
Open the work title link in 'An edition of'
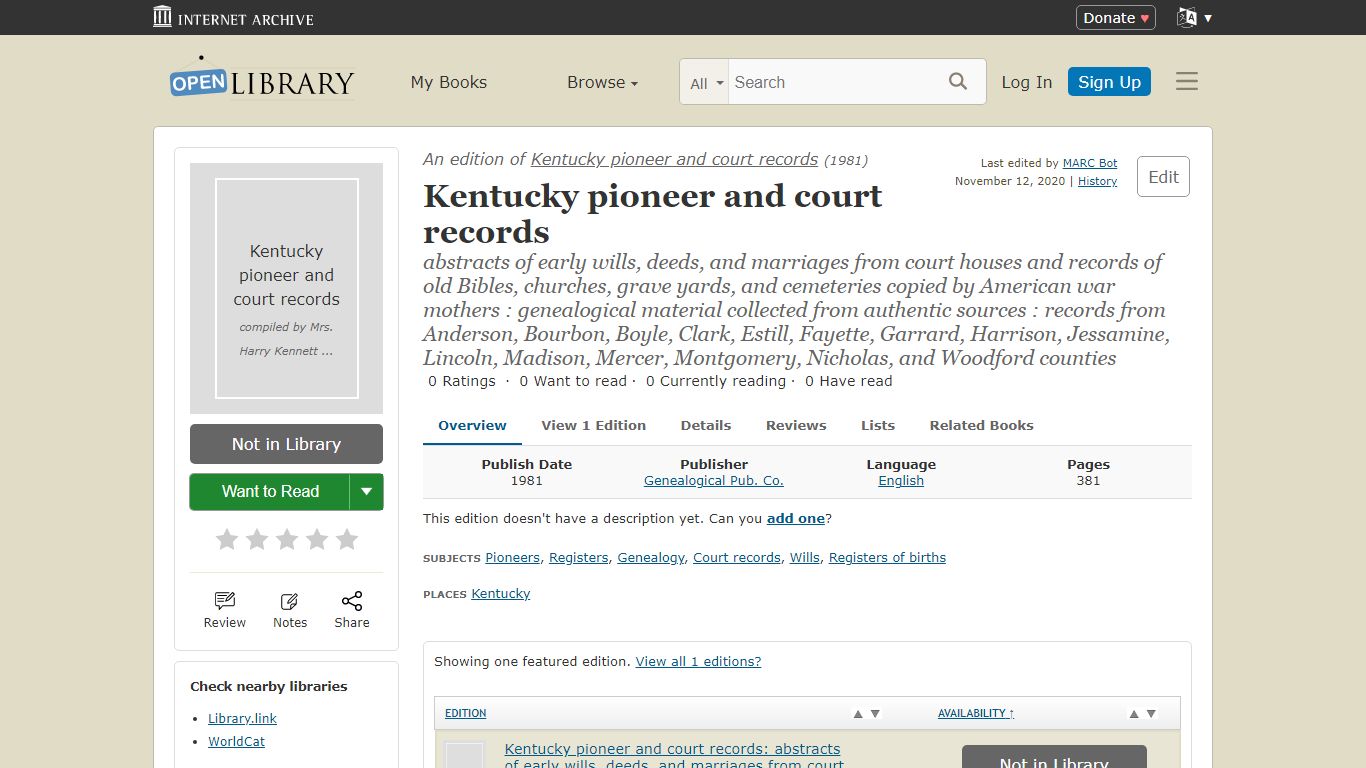pos(674,159)
